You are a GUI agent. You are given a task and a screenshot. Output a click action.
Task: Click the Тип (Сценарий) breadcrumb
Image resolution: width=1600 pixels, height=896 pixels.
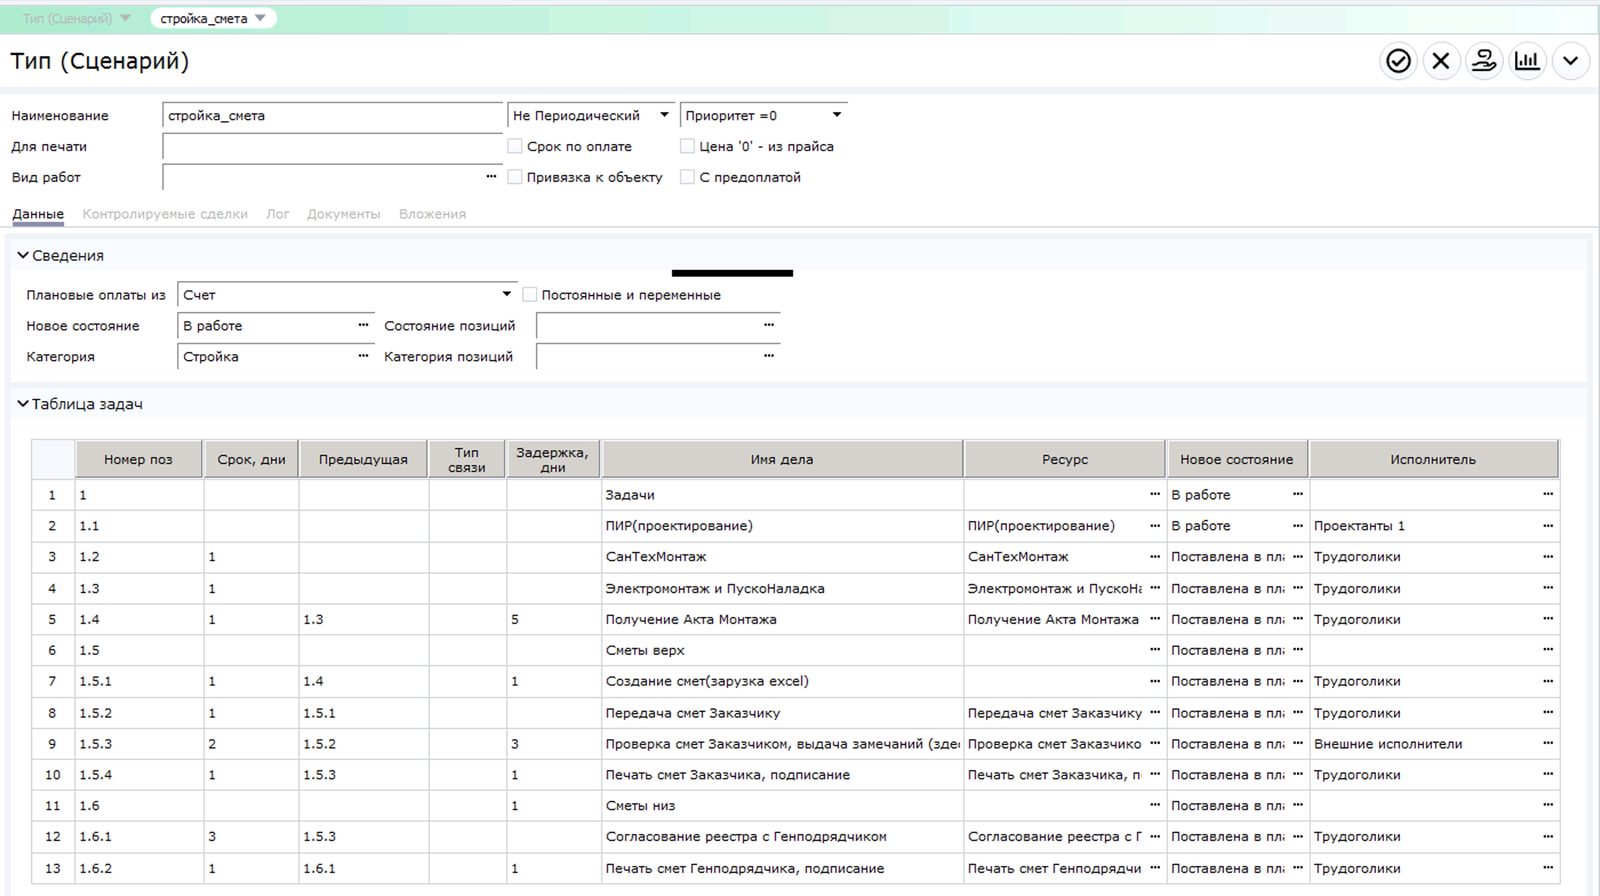76,18
